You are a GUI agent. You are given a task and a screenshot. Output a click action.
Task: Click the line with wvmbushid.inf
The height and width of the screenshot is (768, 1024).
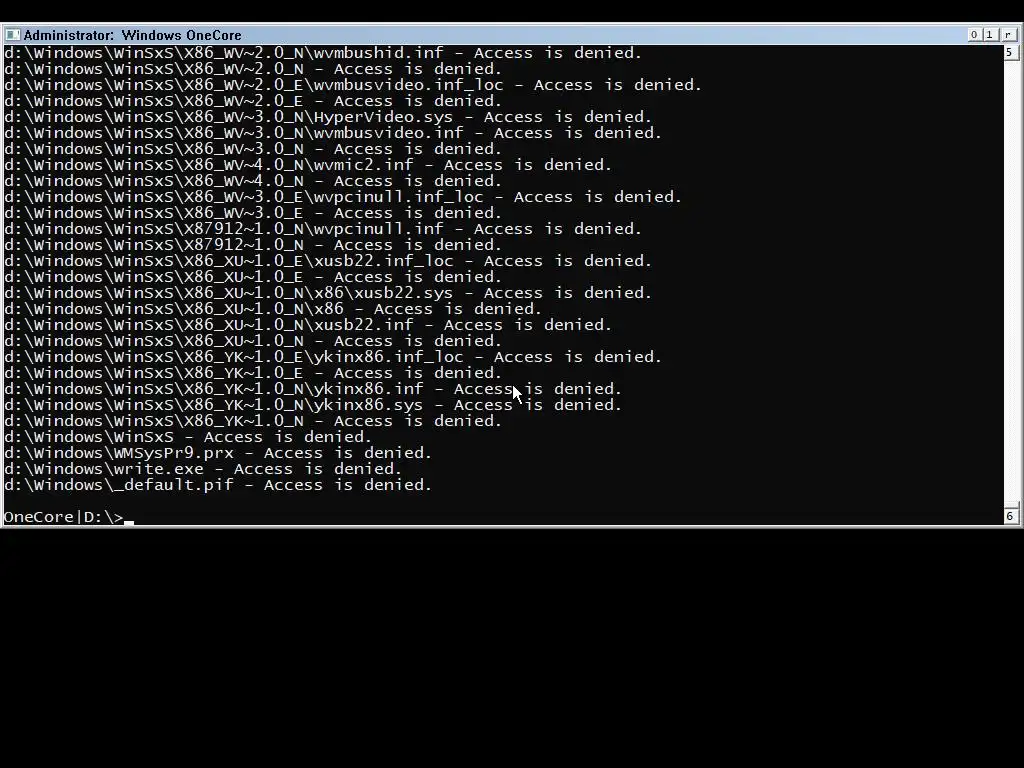323,53
